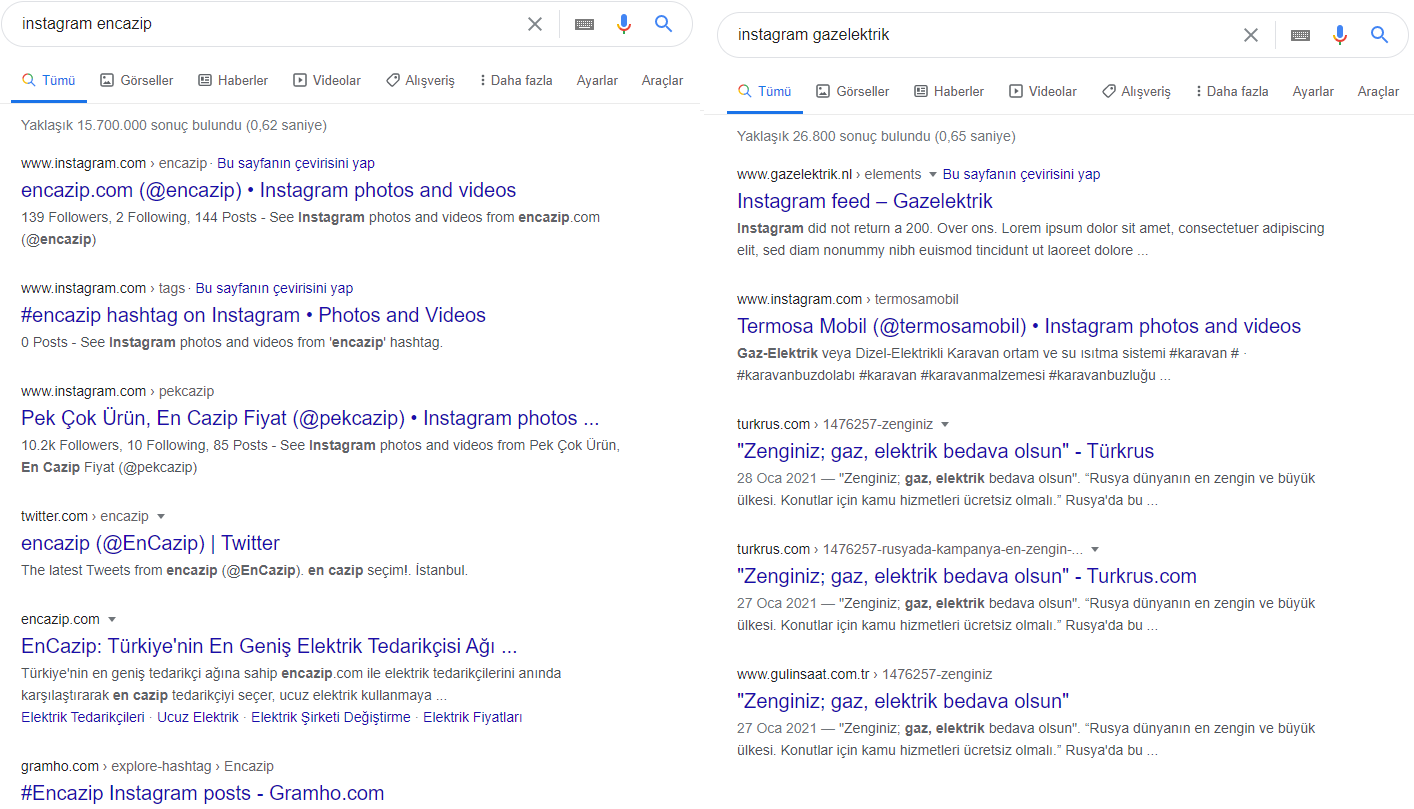Open Ayarlar in the encazip results page

(597, 80)
